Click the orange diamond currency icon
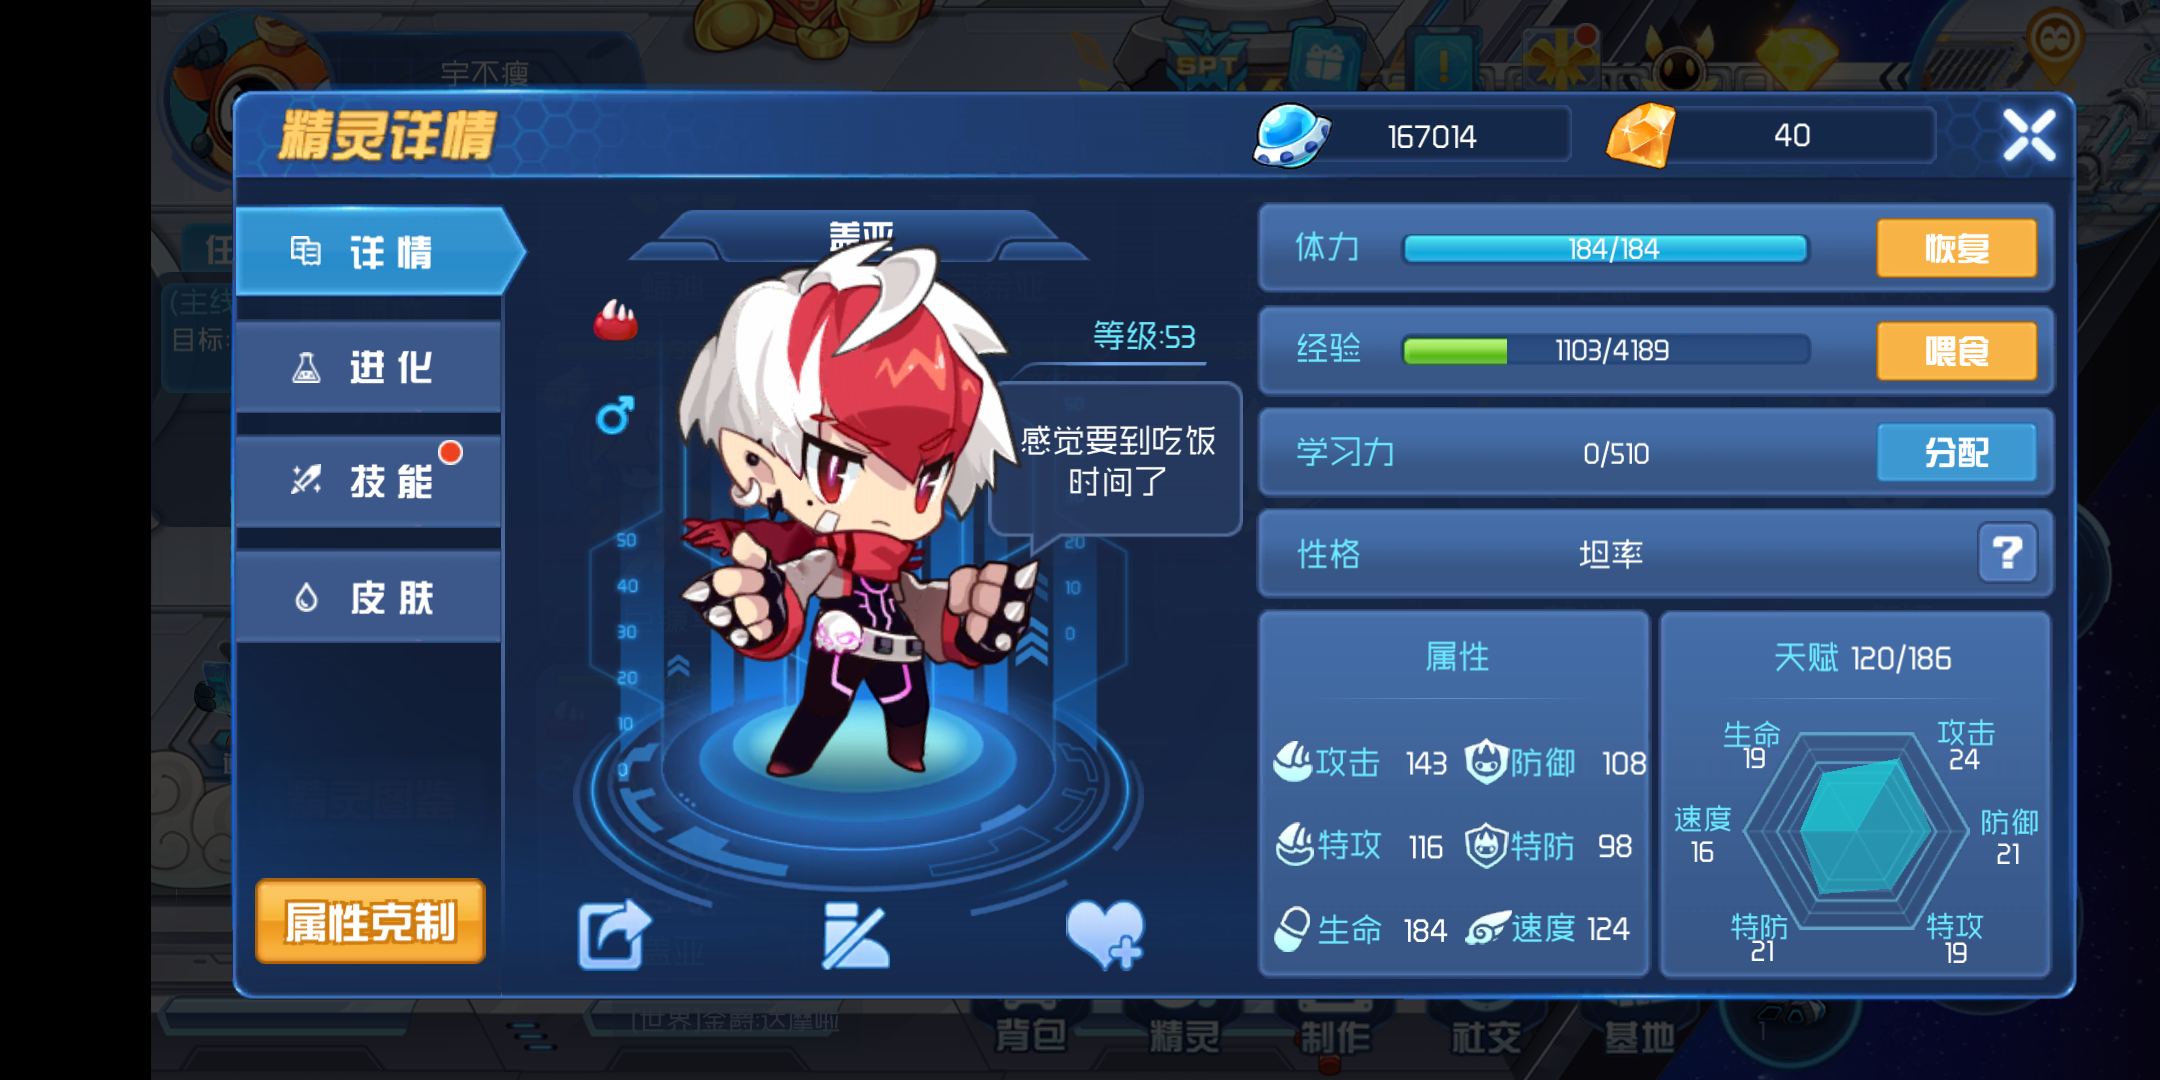This screenshot has height=1080, width=2160. click(1641, 135)
